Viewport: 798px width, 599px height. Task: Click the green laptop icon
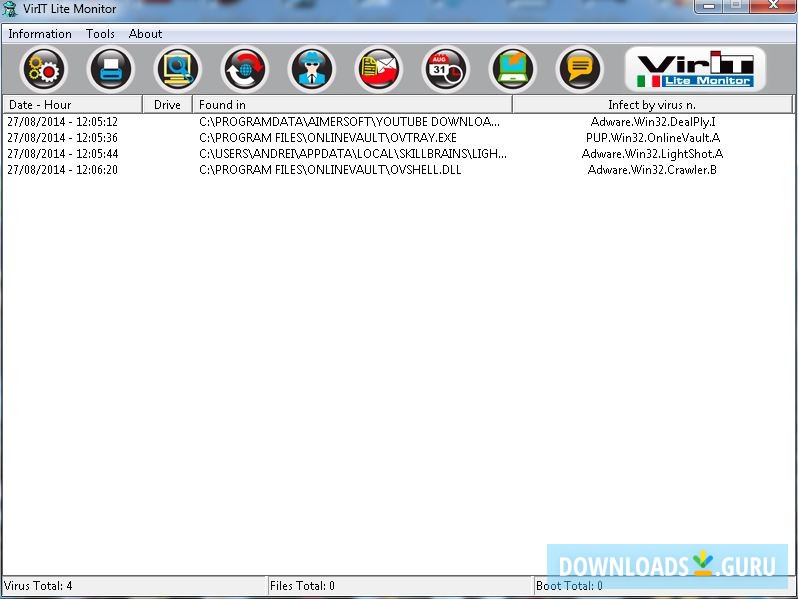pyautogui.click(x=512, y=70)
